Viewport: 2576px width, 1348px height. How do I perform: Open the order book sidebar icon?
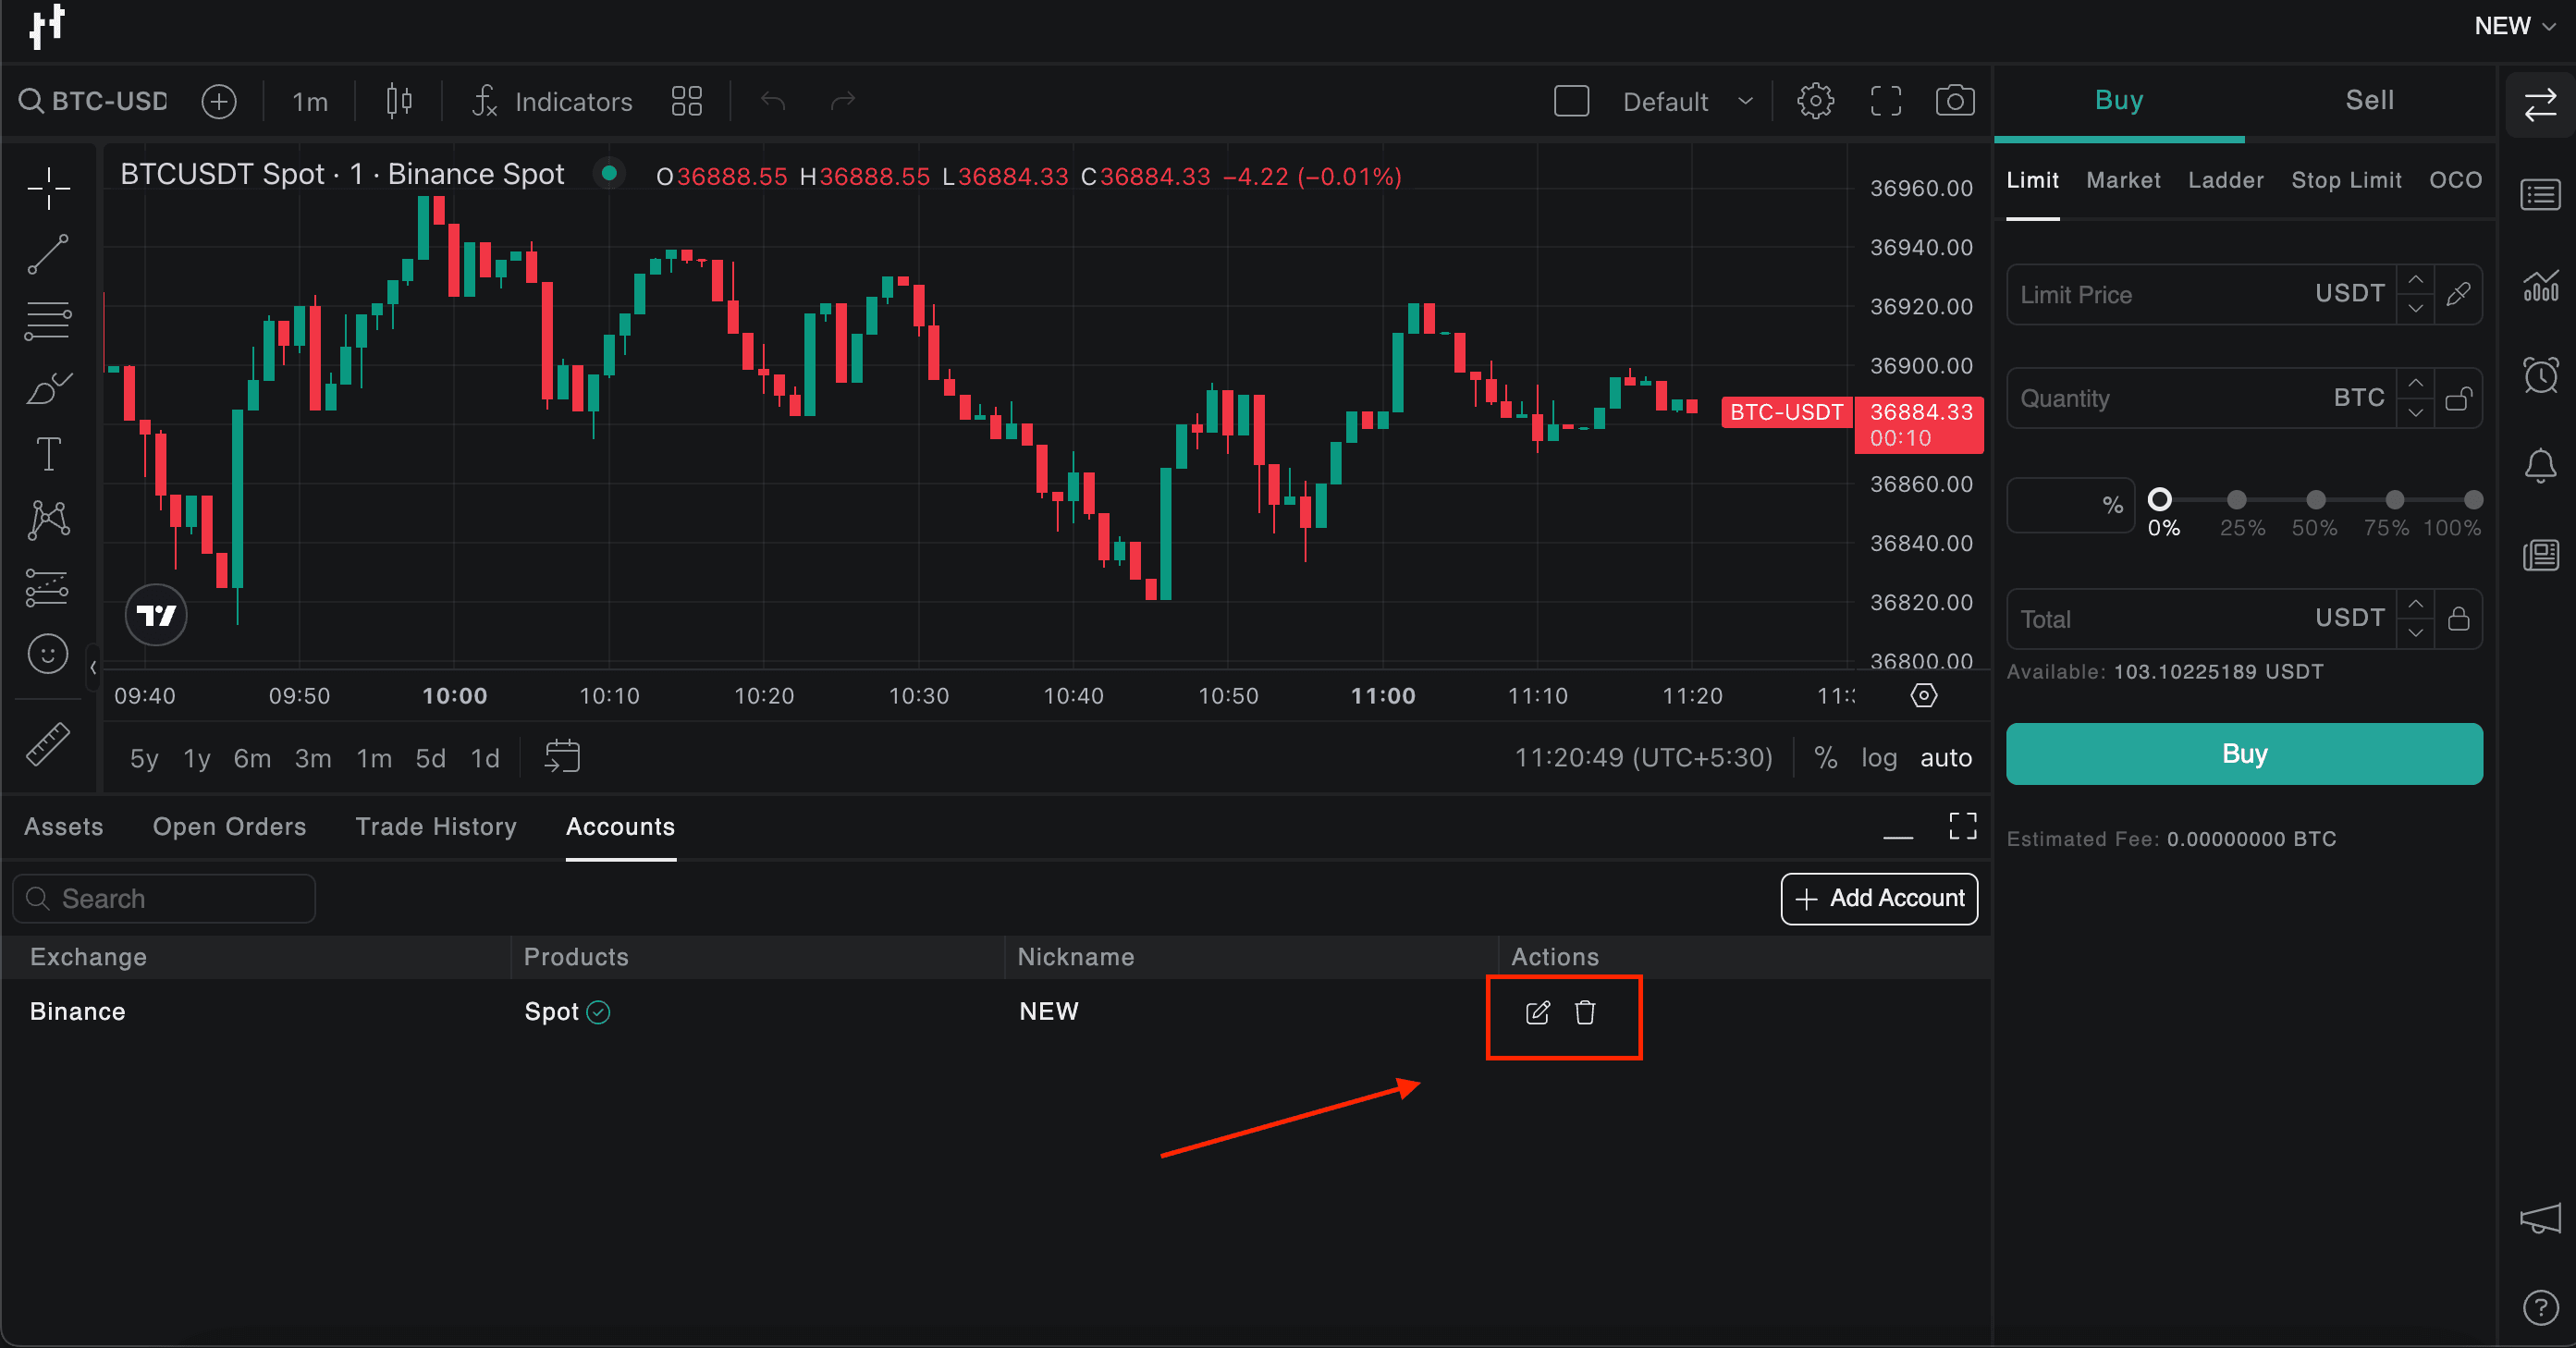[x=2540, y=195]
